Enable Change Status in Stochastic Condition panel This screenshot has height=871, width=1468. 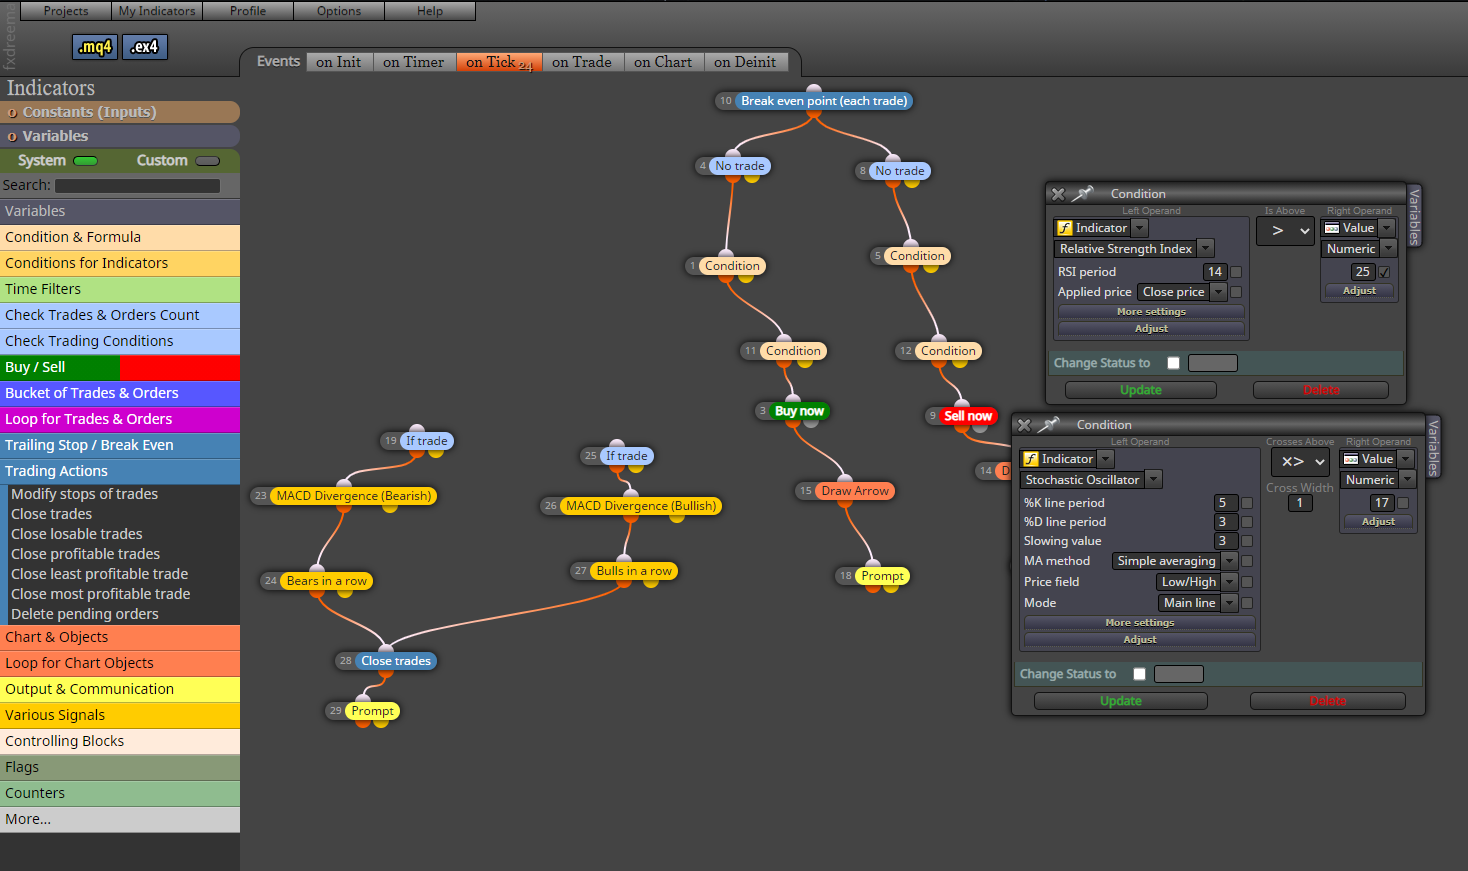(1139, 674)
